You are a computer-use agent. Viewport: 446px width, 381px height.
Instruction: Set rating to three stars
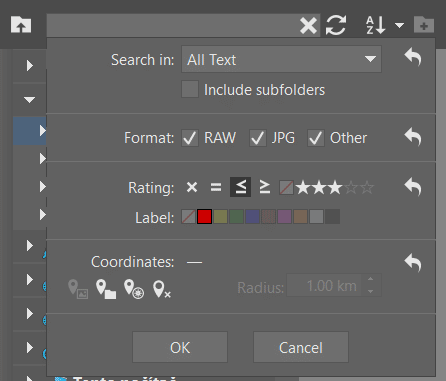tap(335, 188)
